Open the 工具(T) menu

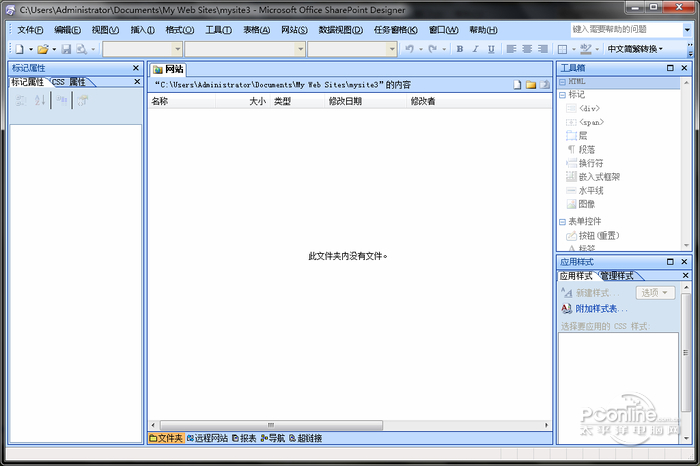[218, 30]
